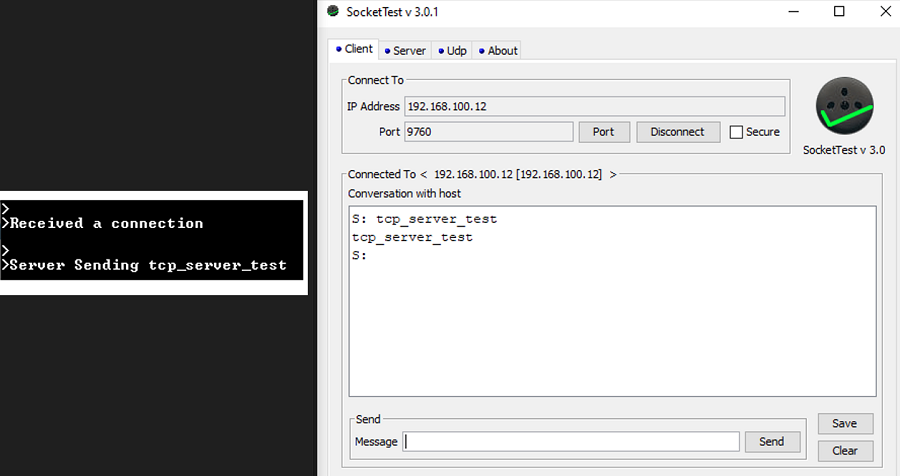Click the SocketTest title bar app icon
This screenshot has height=476, width=900.
pos(333,11)
